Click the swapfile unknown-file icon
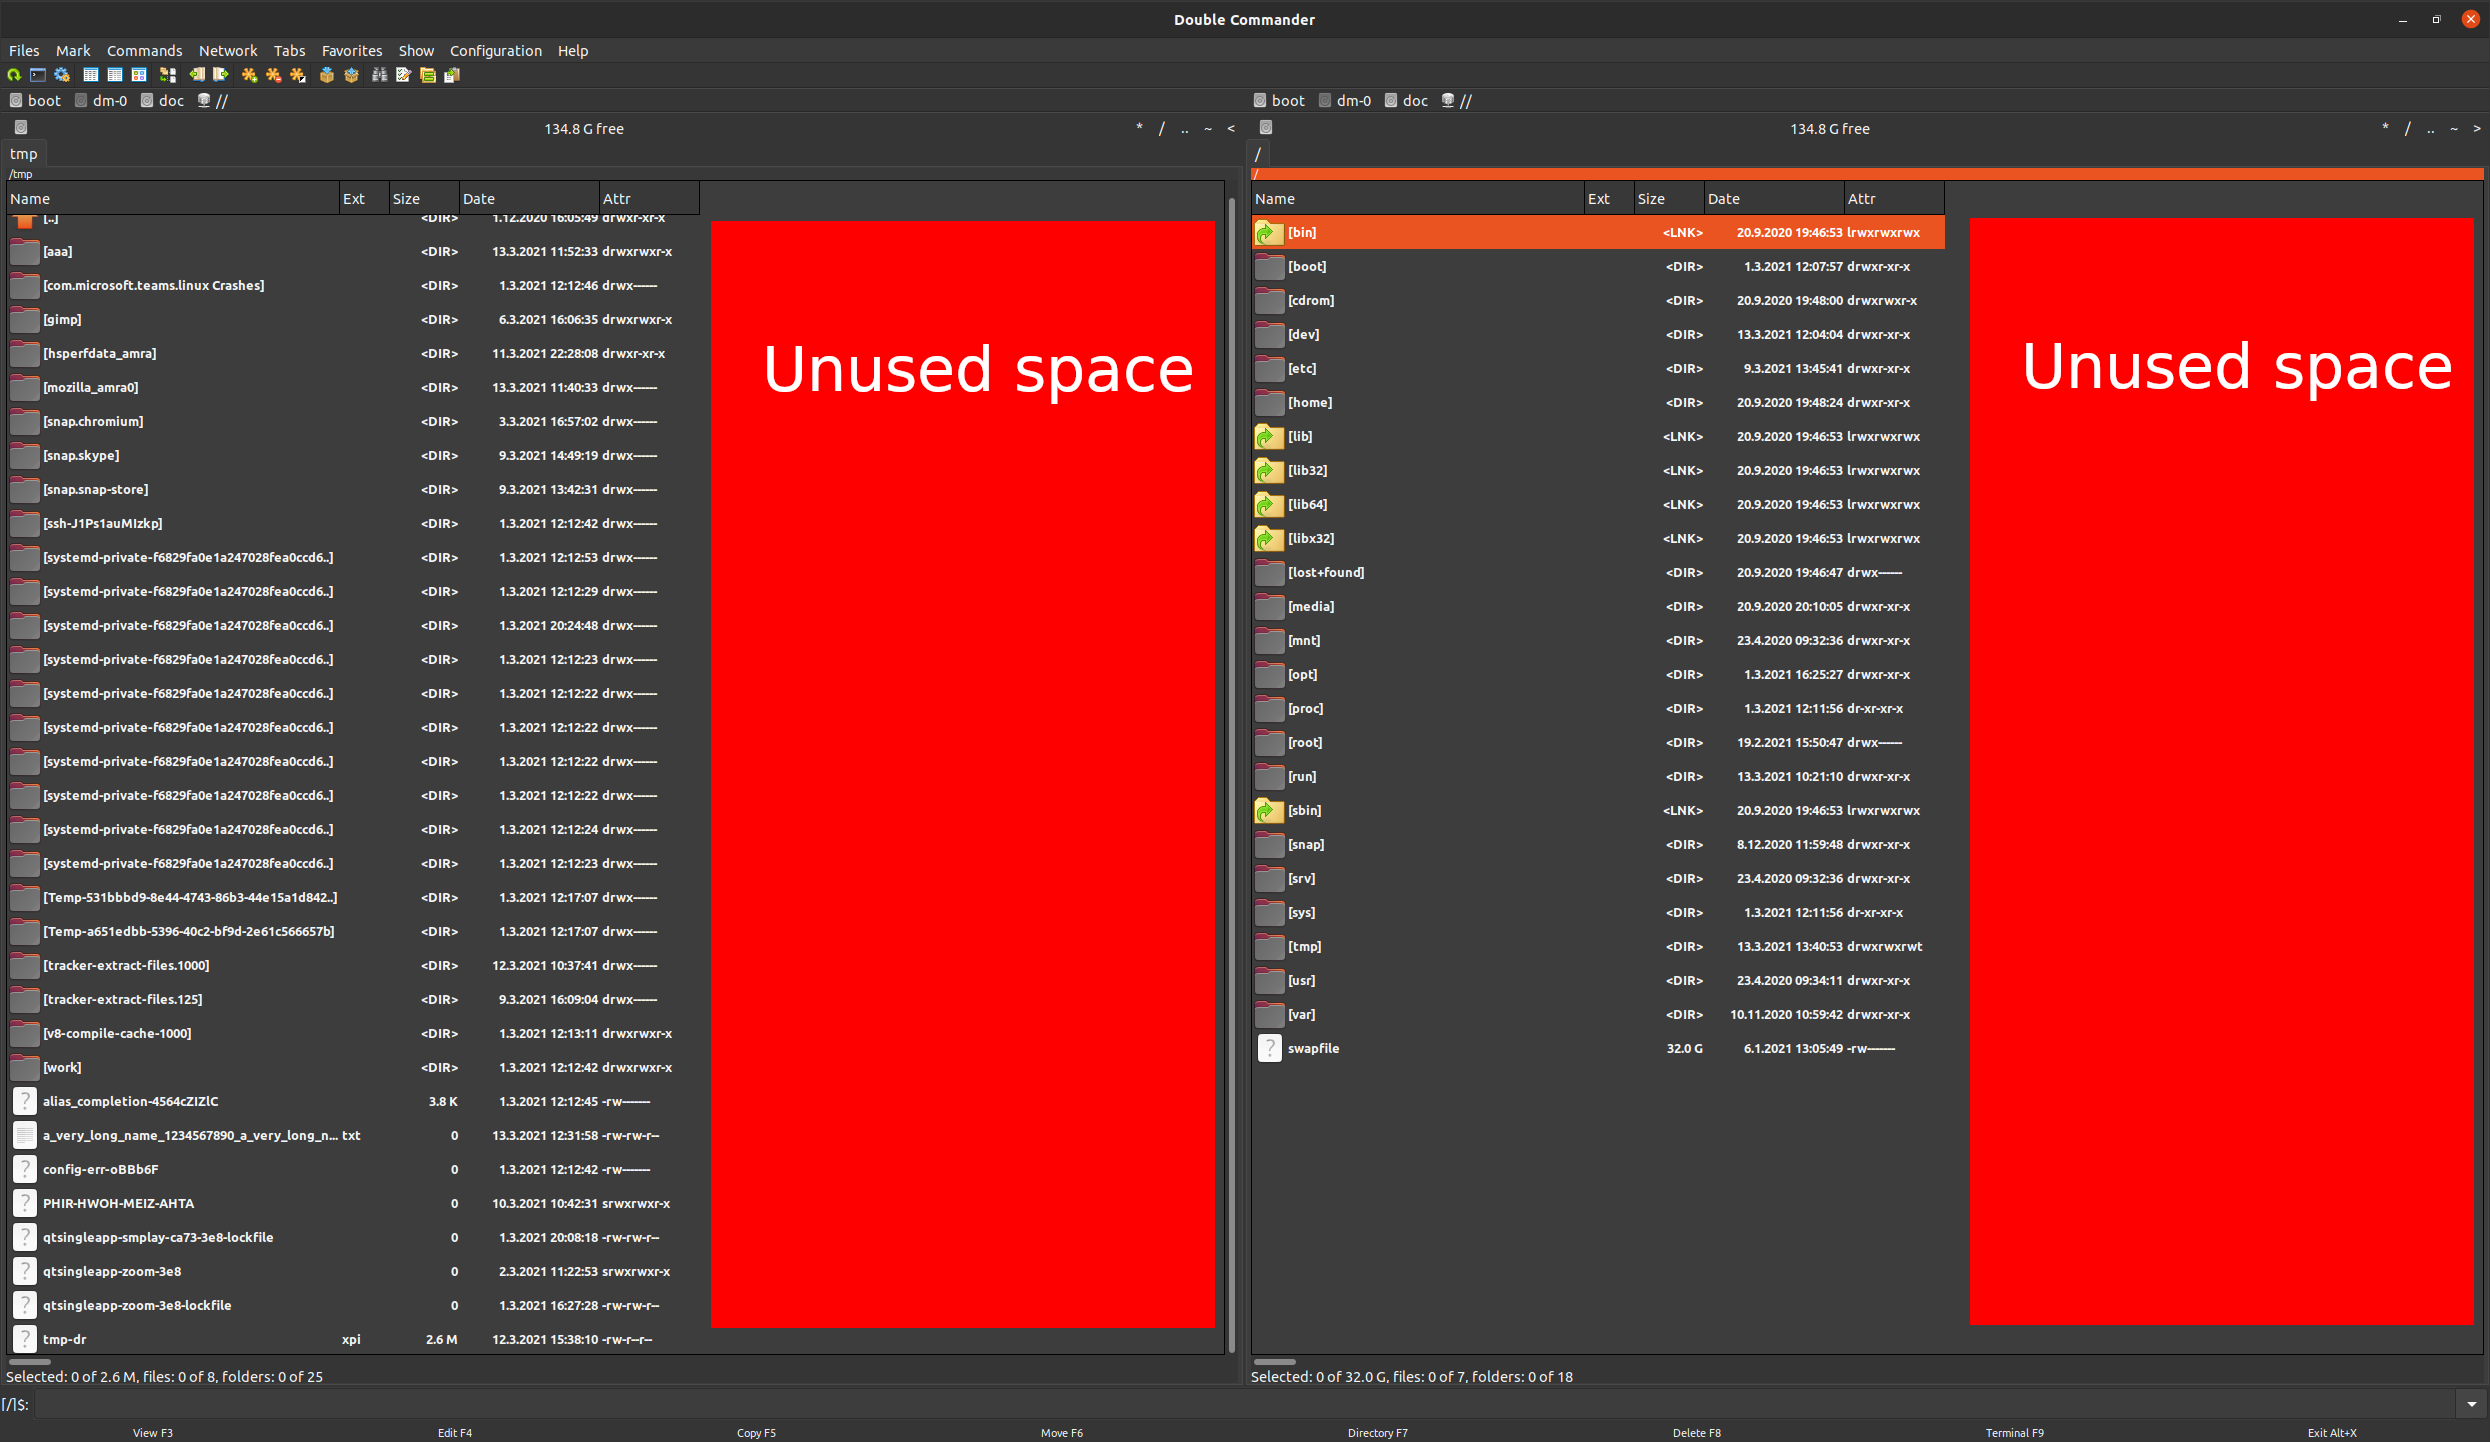2490x1442 pixels. (x=1269, y=1048)
